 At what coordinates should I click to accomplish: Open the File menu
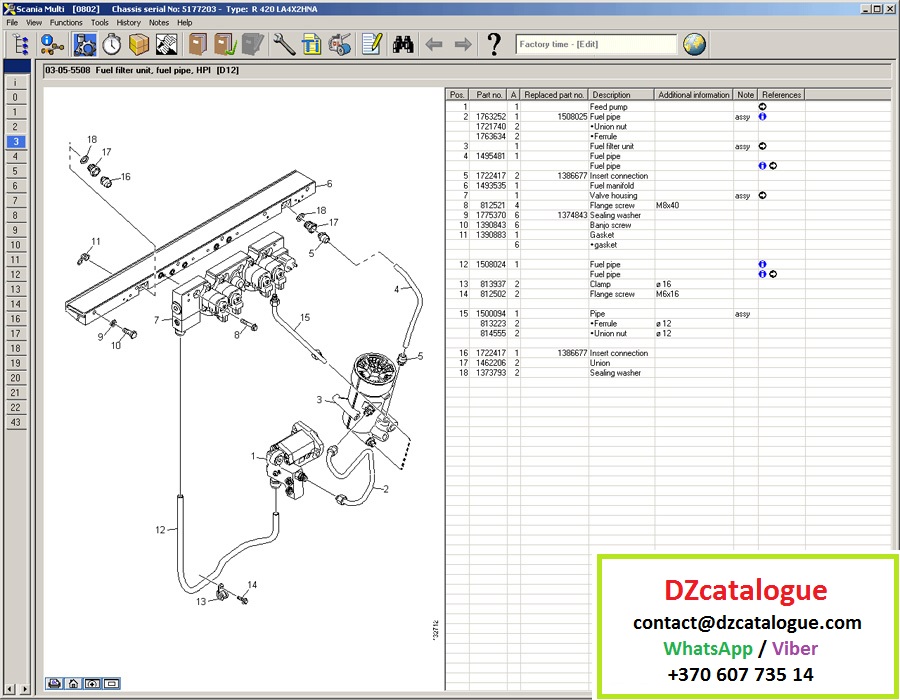pyautogui.click(x=12, y=22)
